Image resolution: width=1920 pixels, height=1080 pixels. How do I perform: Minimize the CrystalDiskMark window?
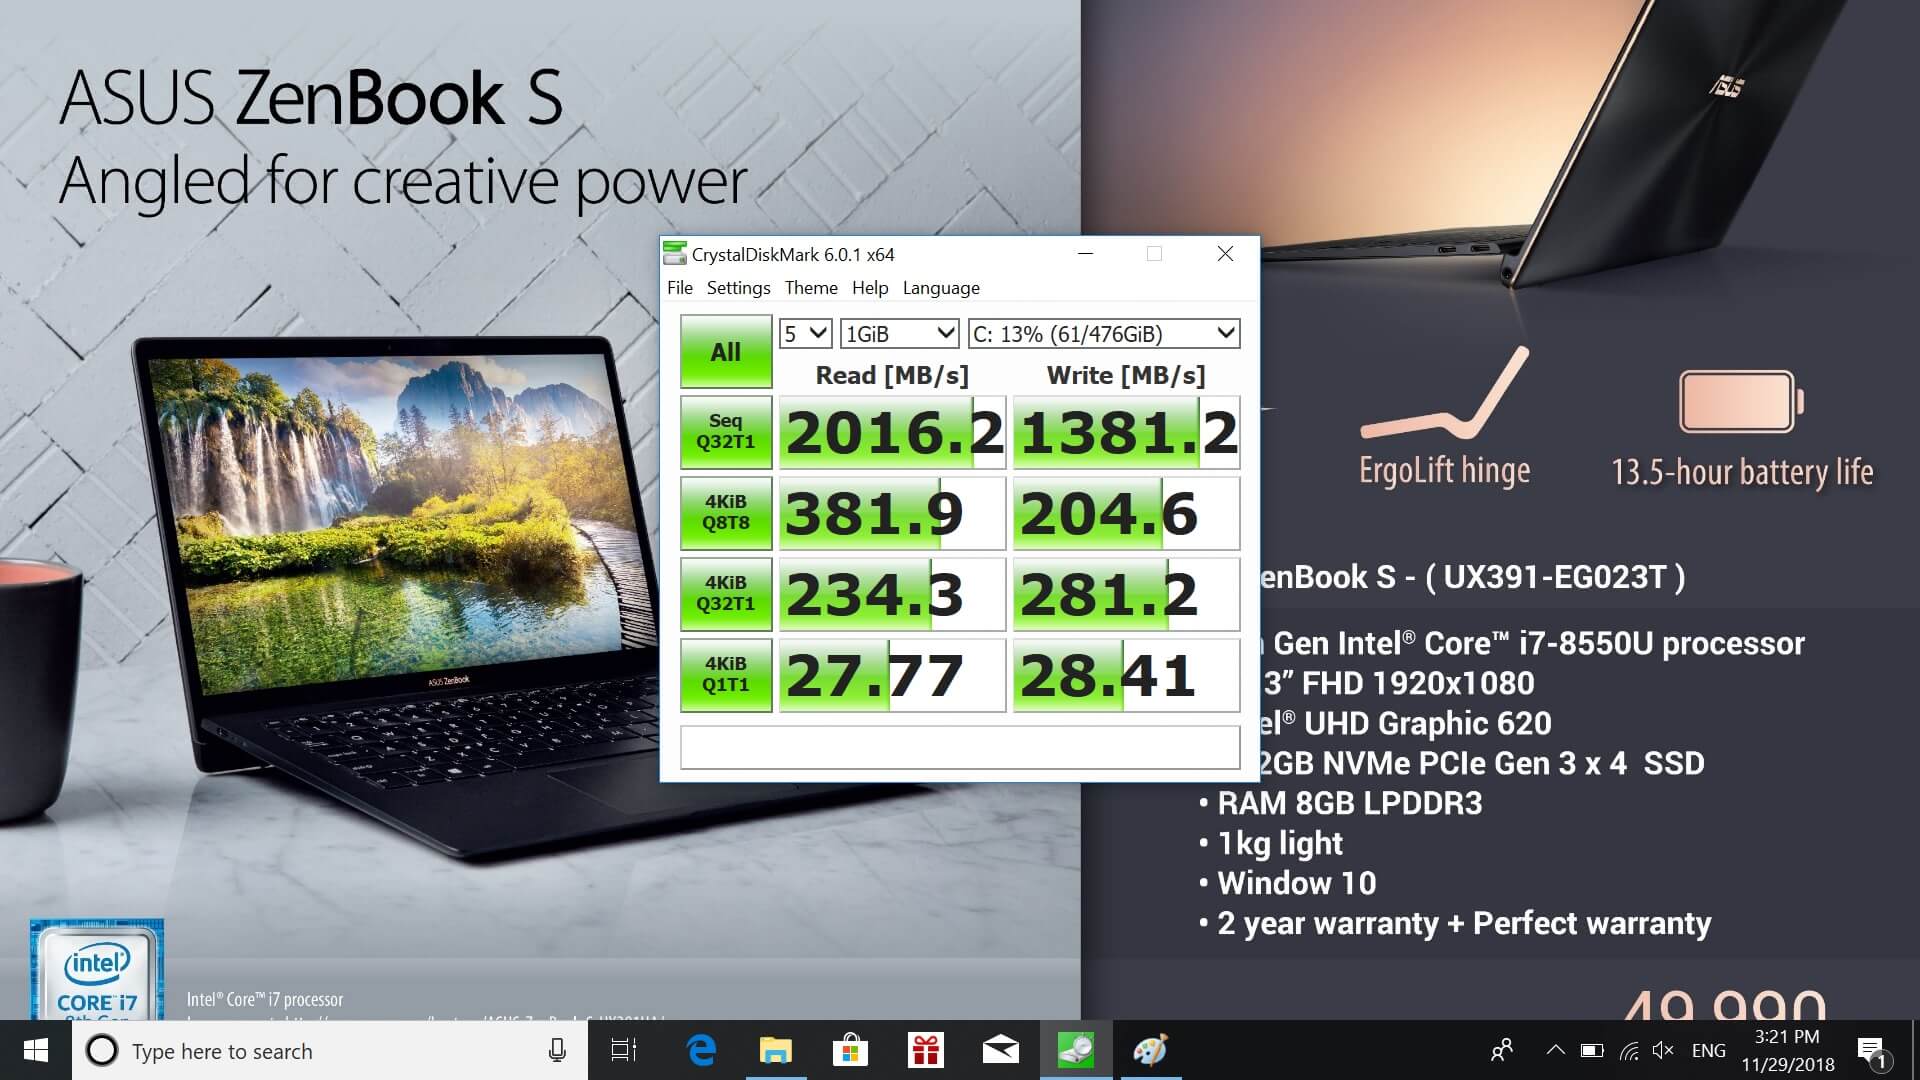tap(1086, 254)
